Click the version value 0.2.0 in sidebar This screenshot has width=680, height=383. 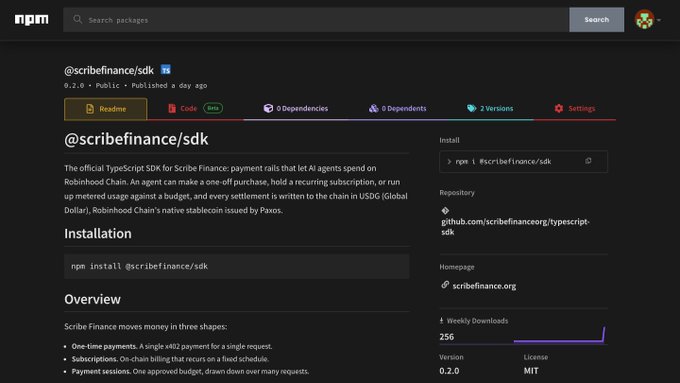[x=449, y=371]
